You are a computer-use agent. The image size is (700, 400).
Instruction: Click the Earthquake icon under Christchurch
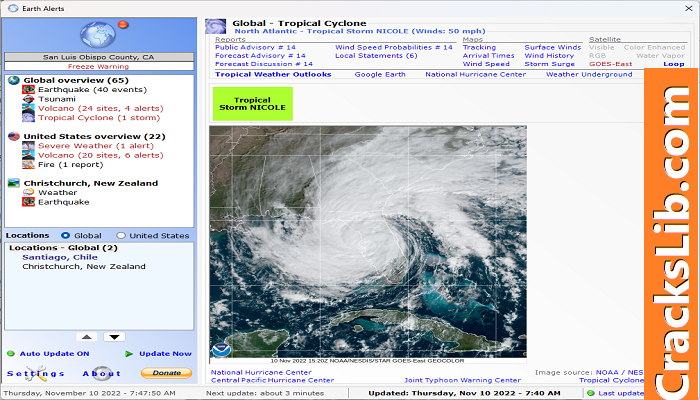click(x=29, y=202)
